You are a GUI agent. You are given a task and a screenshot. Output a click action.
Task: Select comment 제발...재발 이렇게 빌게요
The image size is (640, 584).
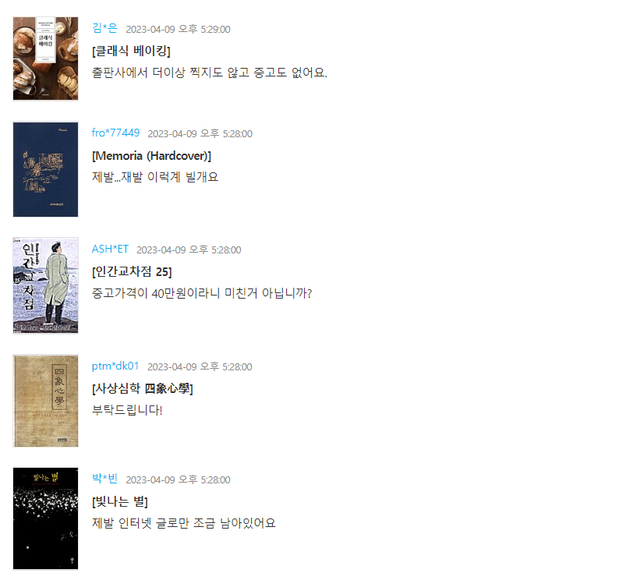click(155, 177)
